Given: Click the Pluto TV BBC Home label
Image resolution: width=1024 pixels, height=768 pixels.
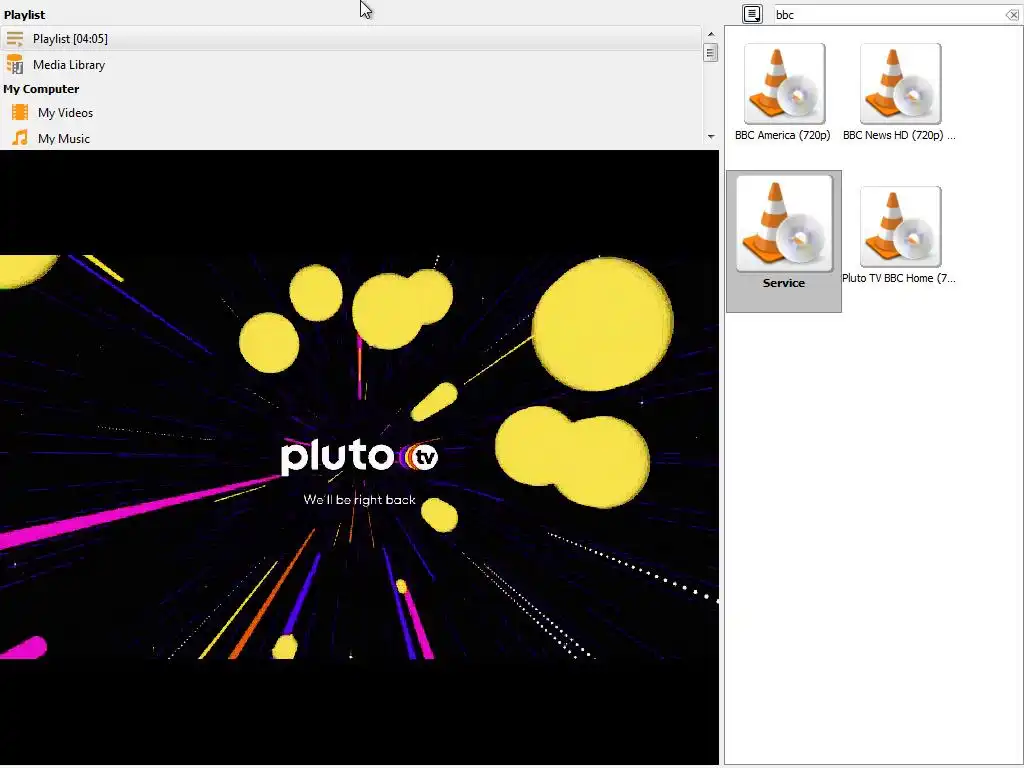Looking at the screenshot, I should [x=899, y=278].
